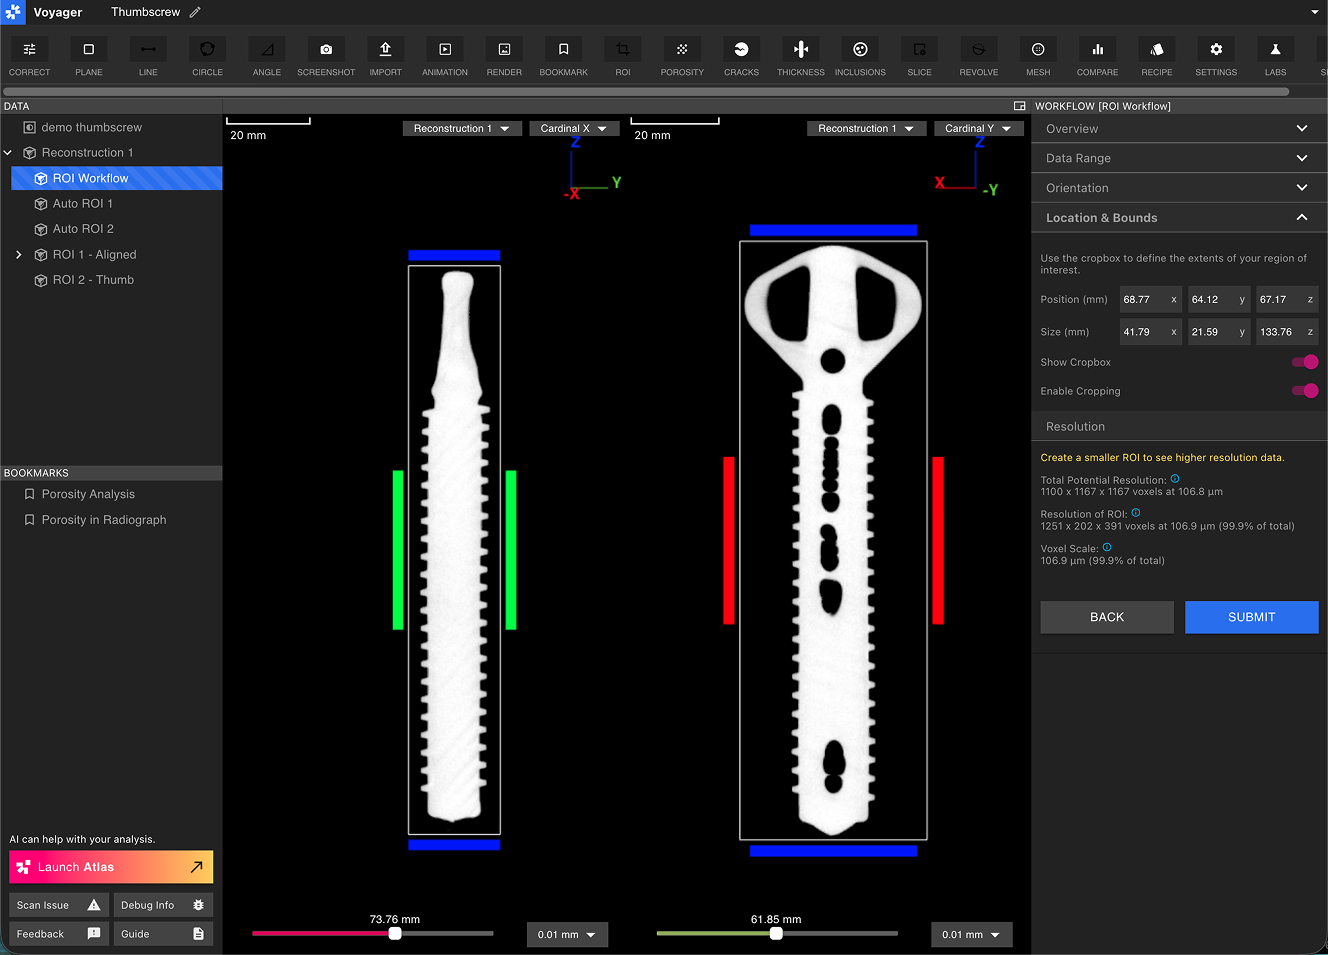1328x955 pixels.
Task: Click the 73.76 mm slice slider handle
Action: pyautogui.click(x=395, y=933)
